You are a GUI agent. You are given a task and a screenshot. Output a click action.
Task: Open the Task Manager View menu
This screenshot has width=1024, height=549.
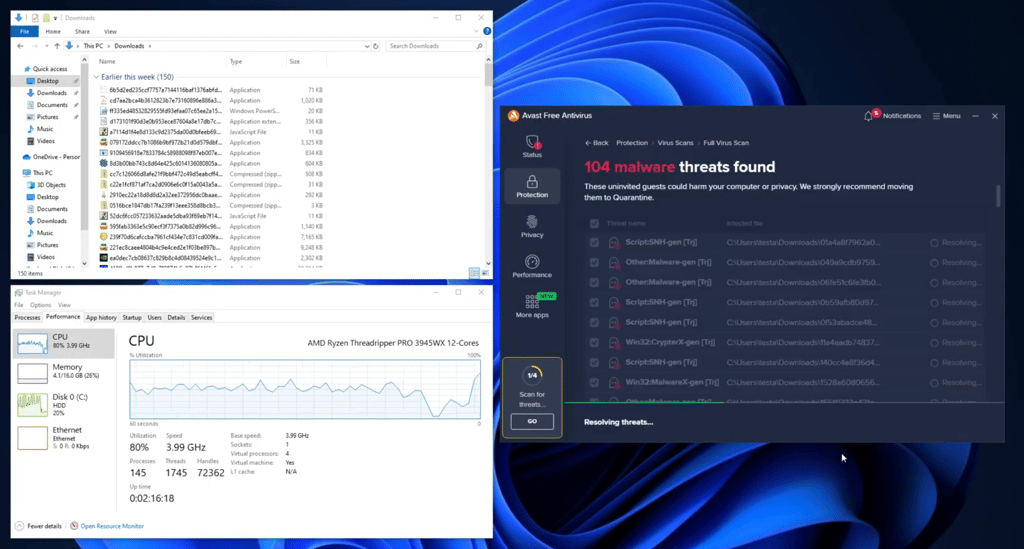(x=64, y=305)
